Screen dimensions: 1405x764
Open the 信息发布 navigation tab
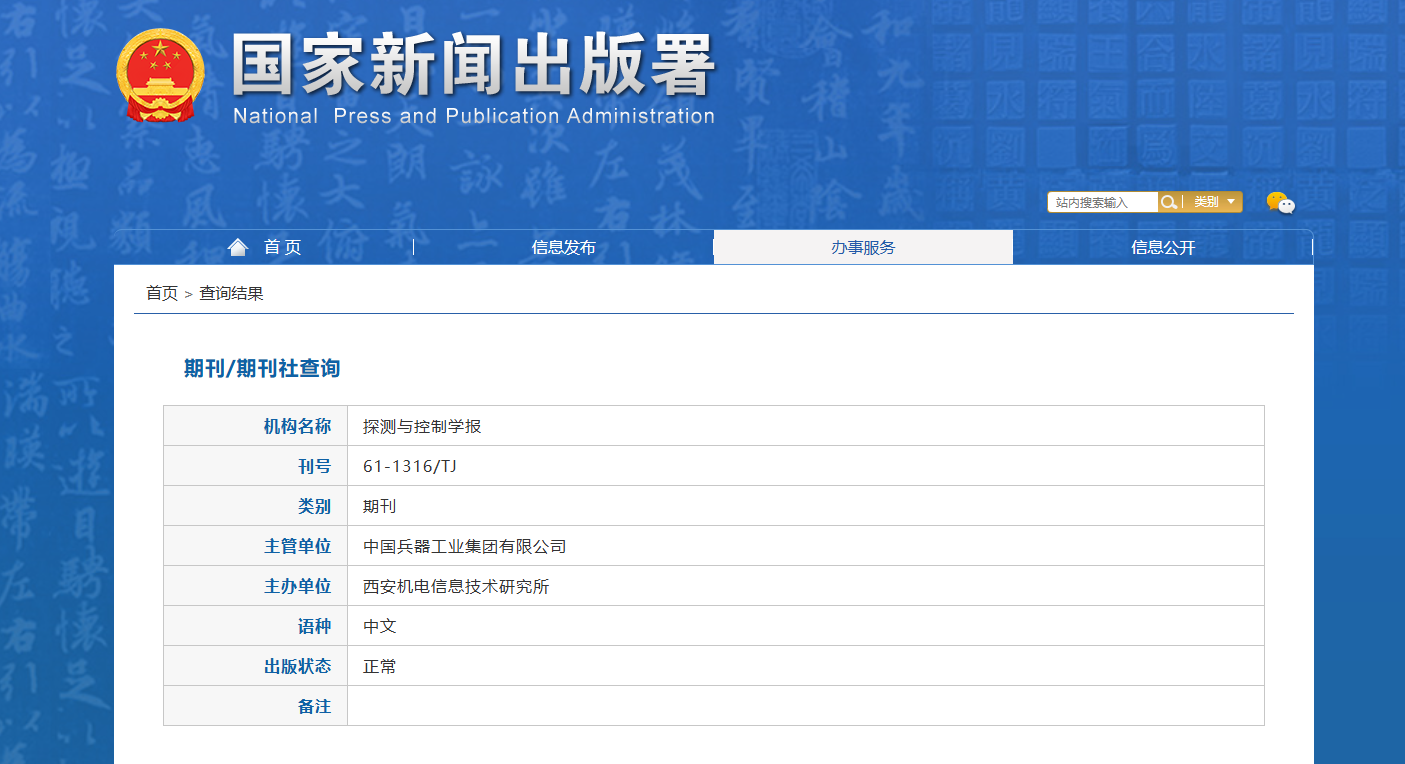point(563,248)
